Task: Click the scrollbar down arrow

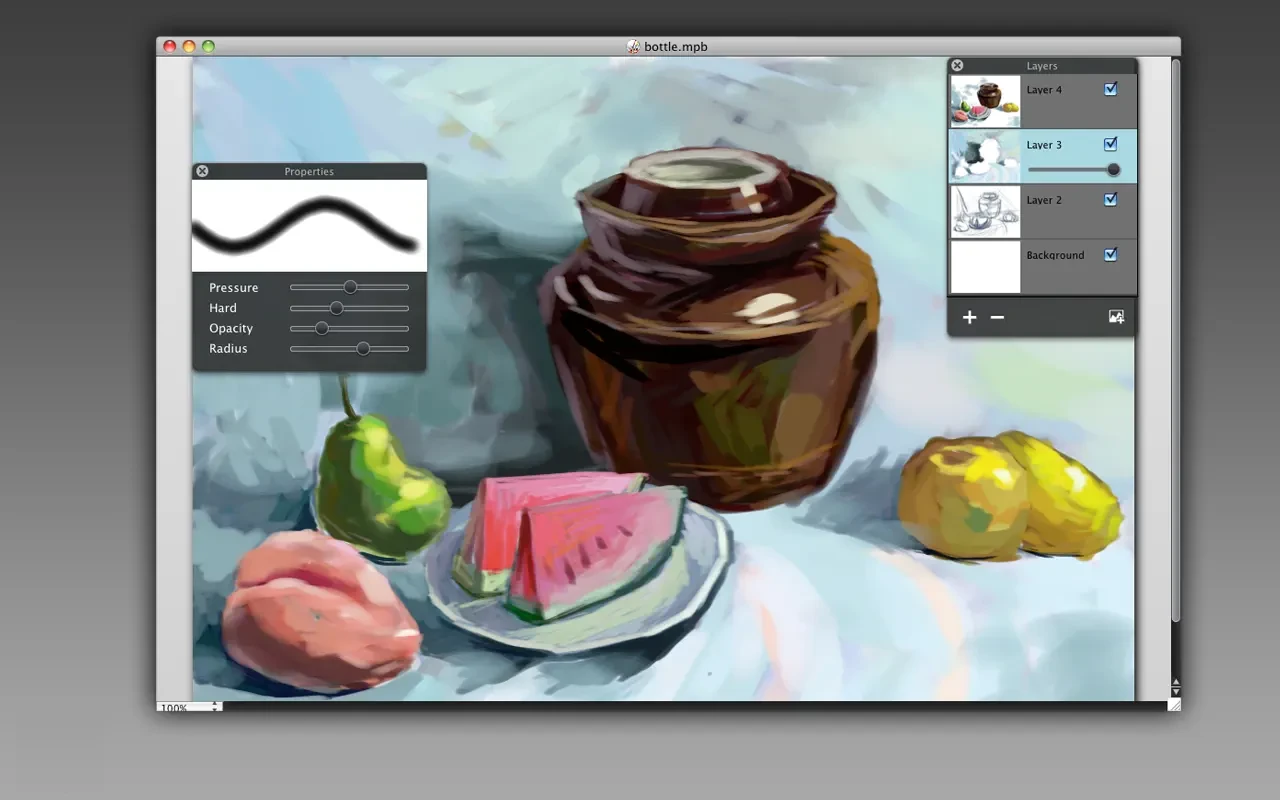Action: point(1175,691)
